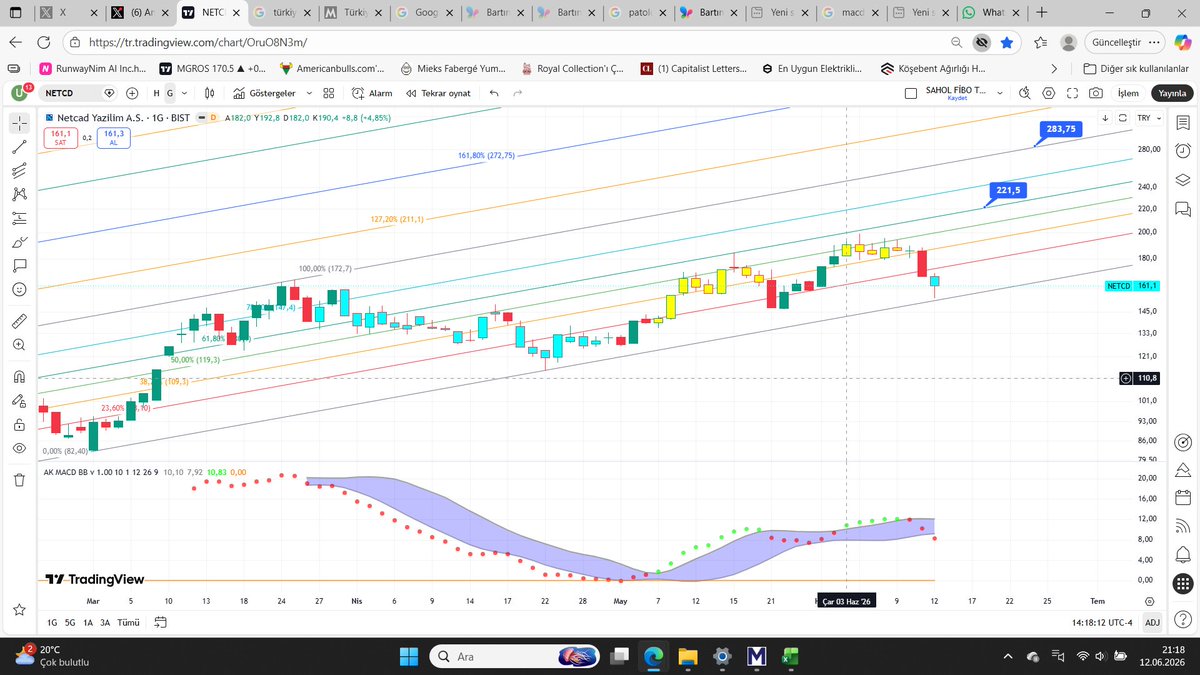
Task: Select the 1A date range
Action: (x=87, y=622)
